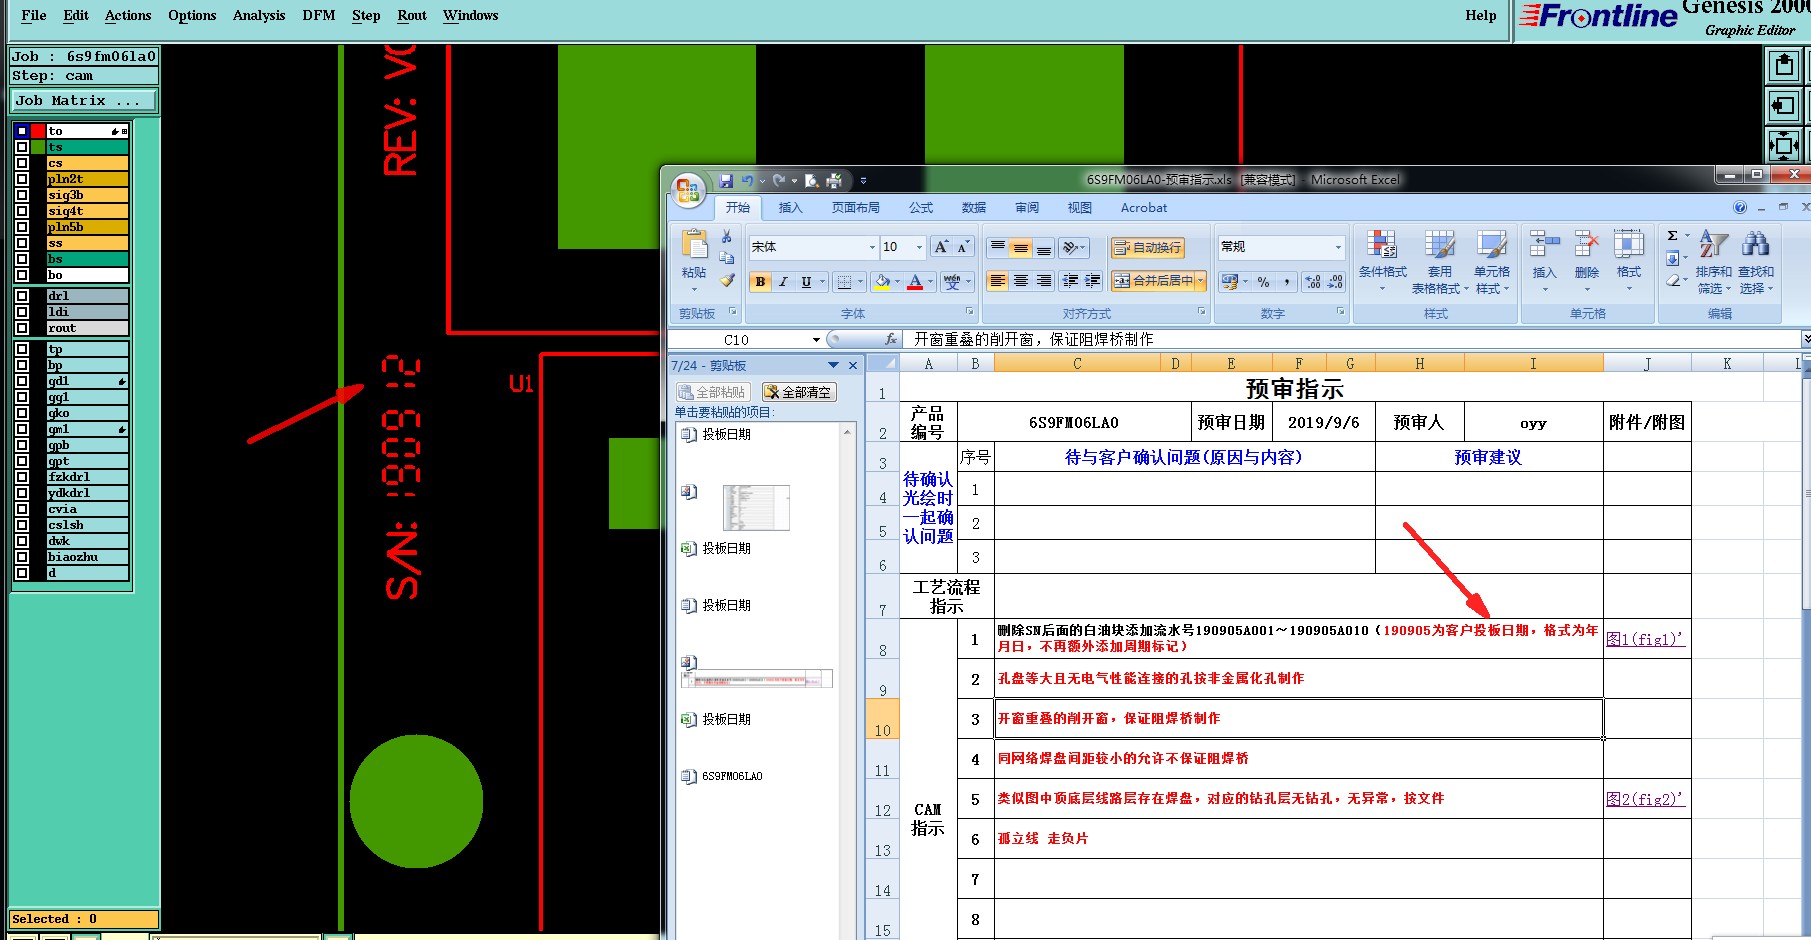1811x940 pixels.
Task: Click the AutoSum sigma icon
Action: tap(1672, 236)
